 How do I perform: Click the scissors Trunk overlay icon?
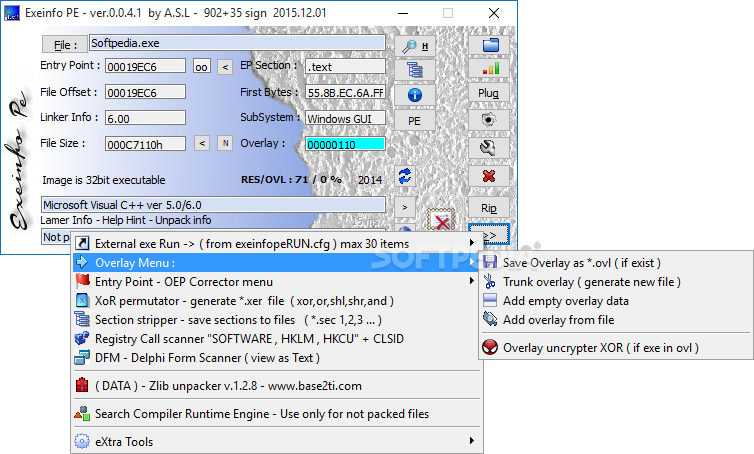[490, 281]
